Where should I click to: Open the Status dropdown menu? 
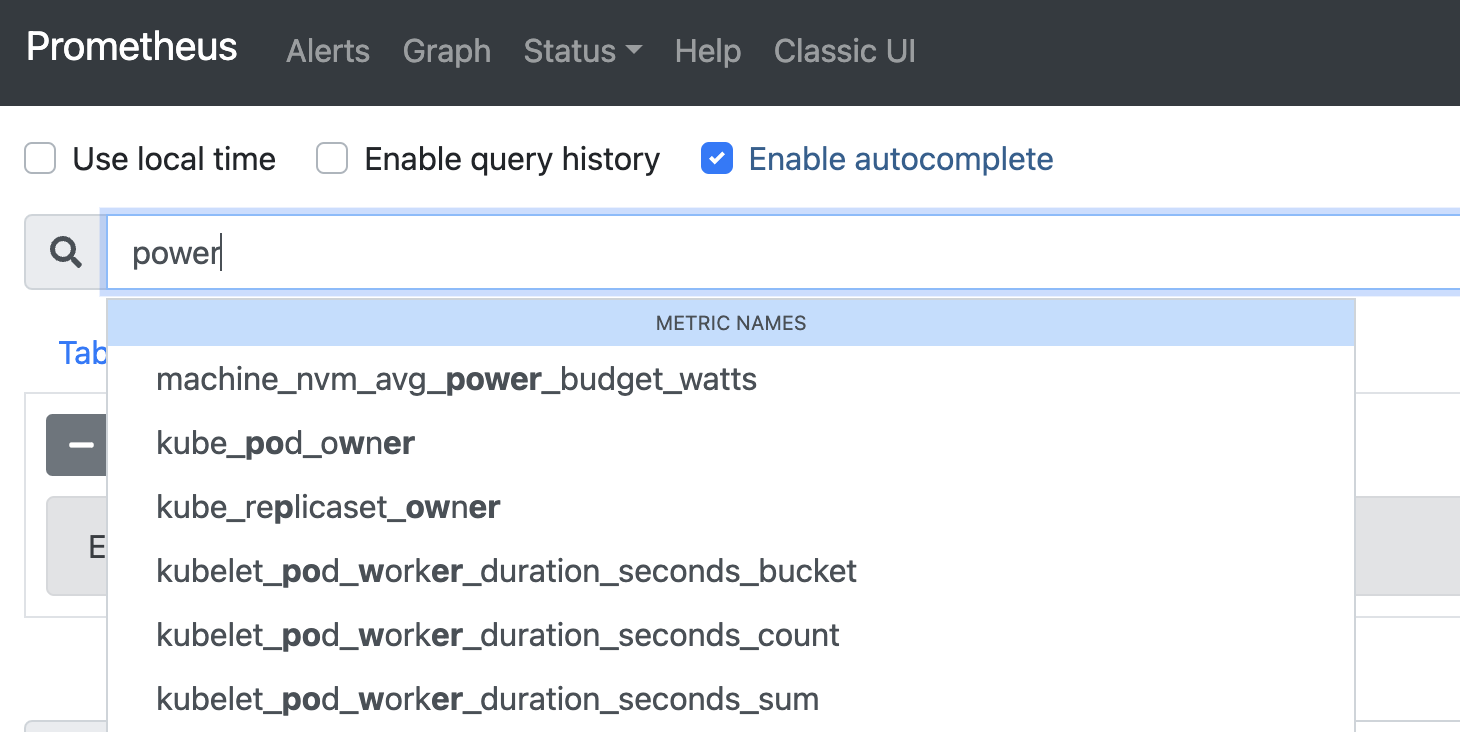point(582,51)
